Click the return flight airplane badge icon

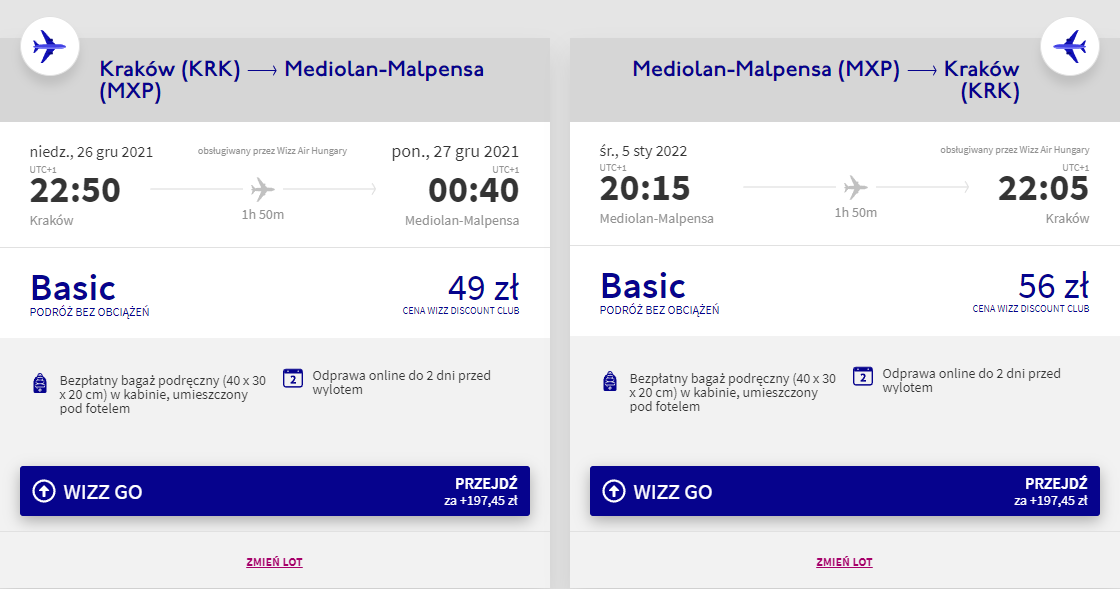tap(1070, 46)
